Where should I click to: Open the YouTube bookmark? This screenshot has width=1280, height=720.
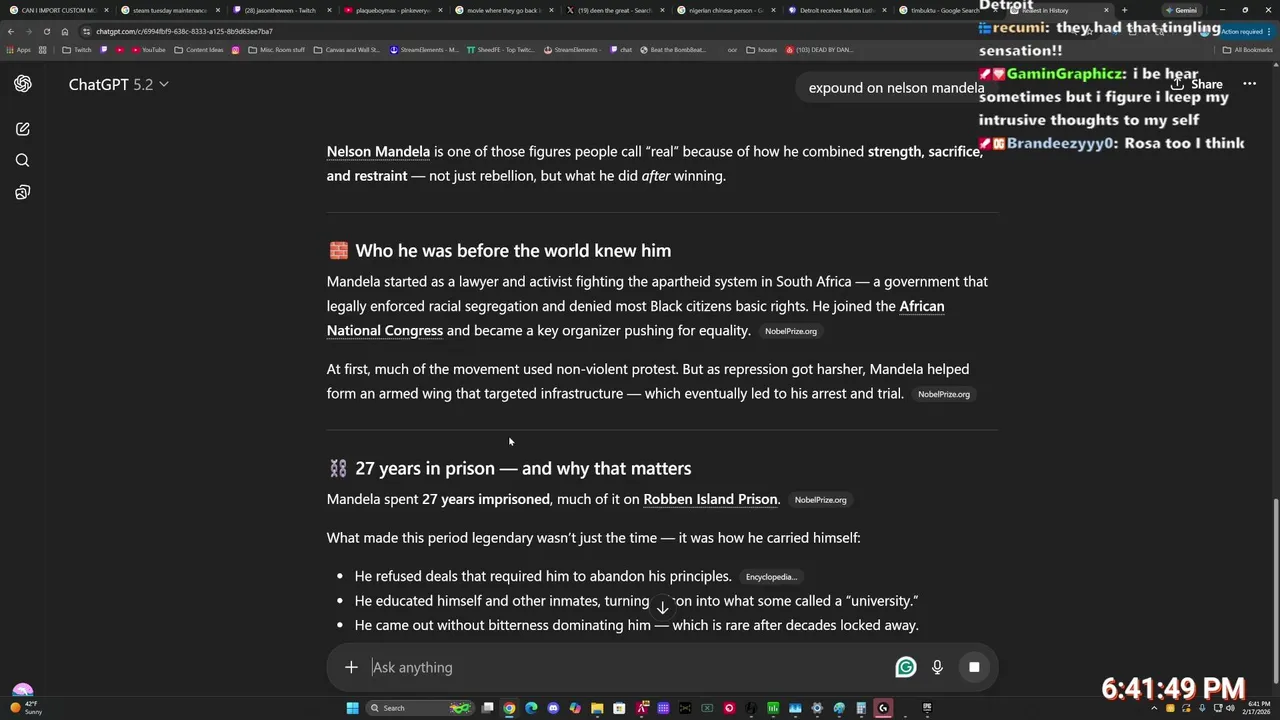tap(148, 49)
